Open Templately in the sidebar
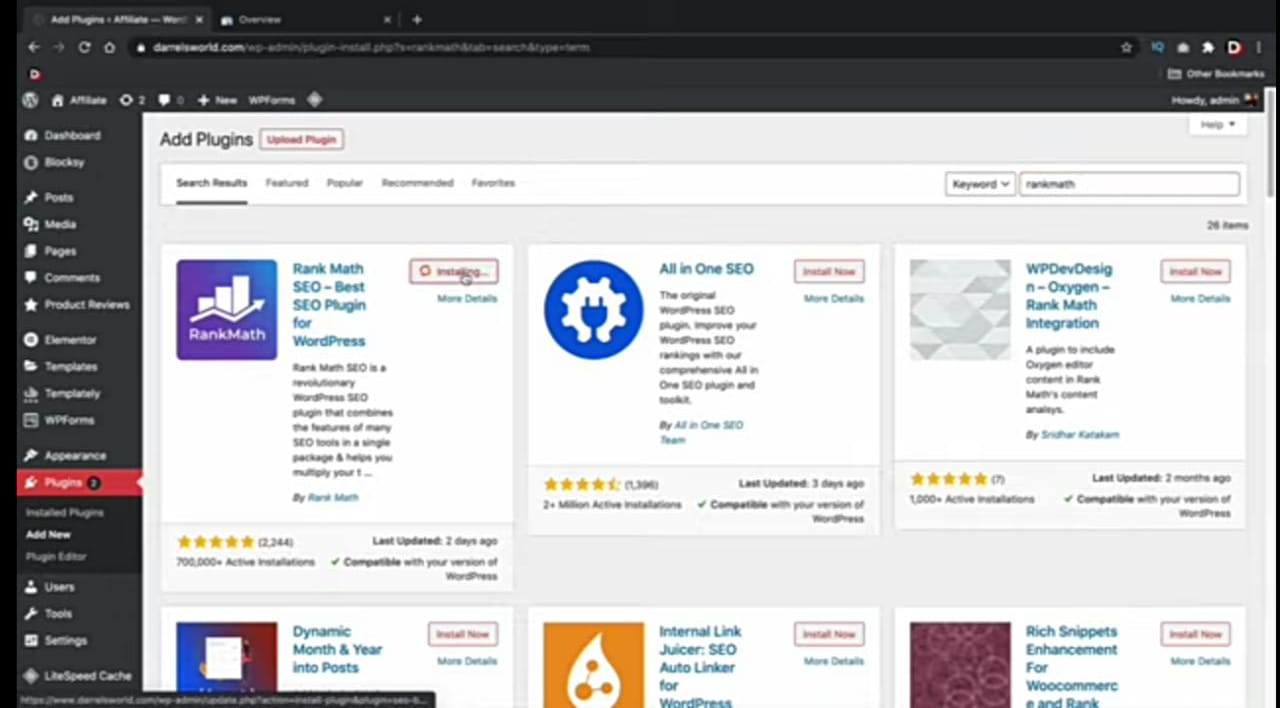The image size is (1280, 708). pyautogui.click(x=71, y=394)
